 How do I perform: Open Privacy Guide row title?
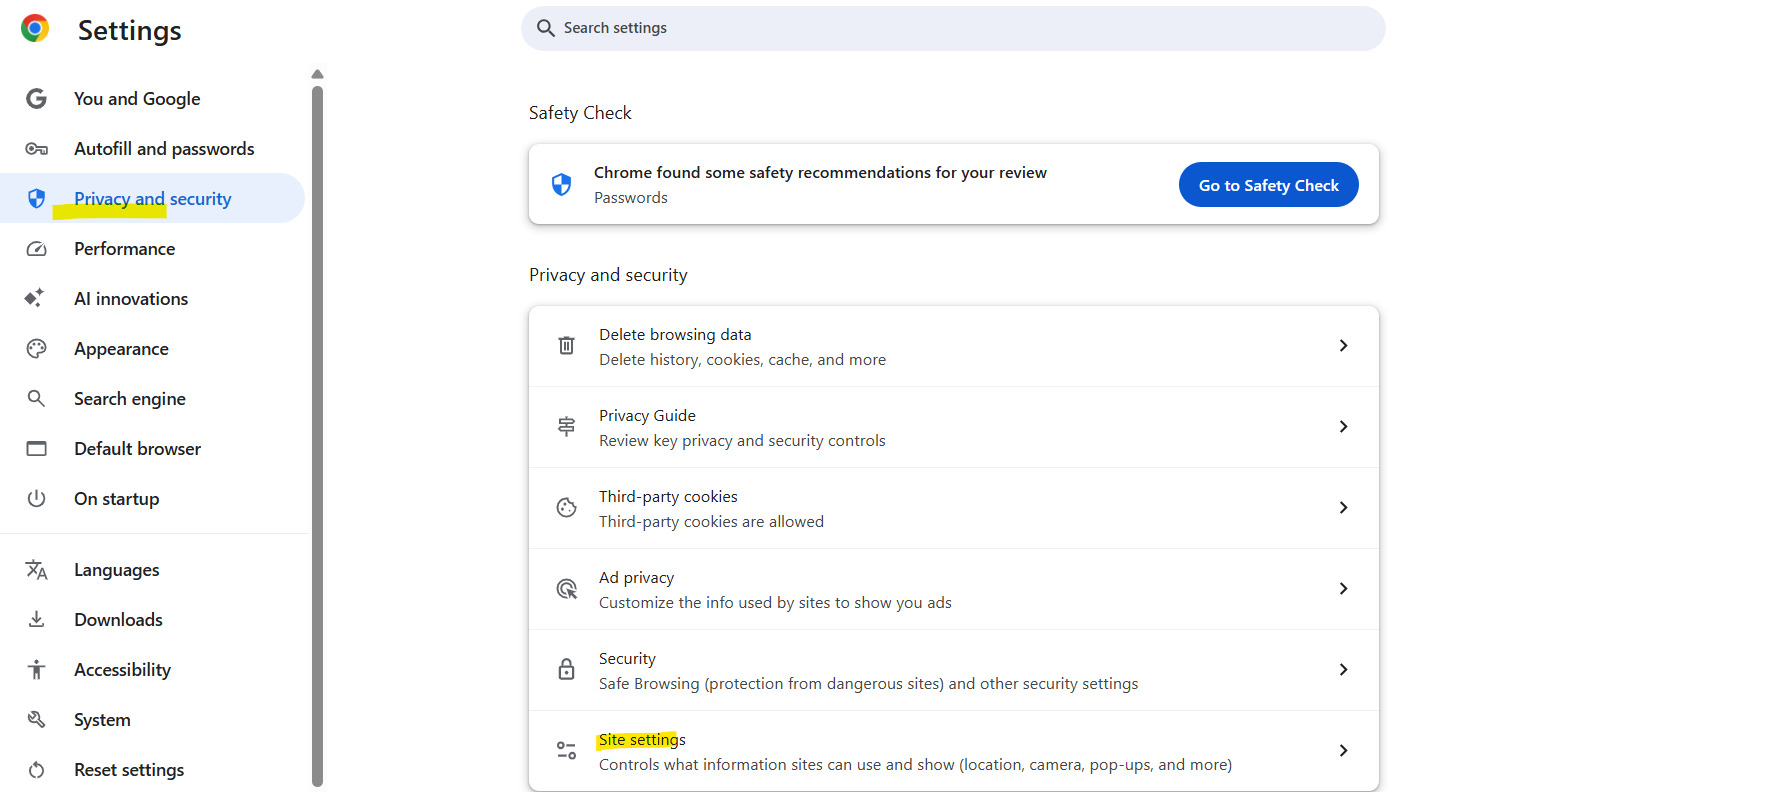tap(647, 415)
